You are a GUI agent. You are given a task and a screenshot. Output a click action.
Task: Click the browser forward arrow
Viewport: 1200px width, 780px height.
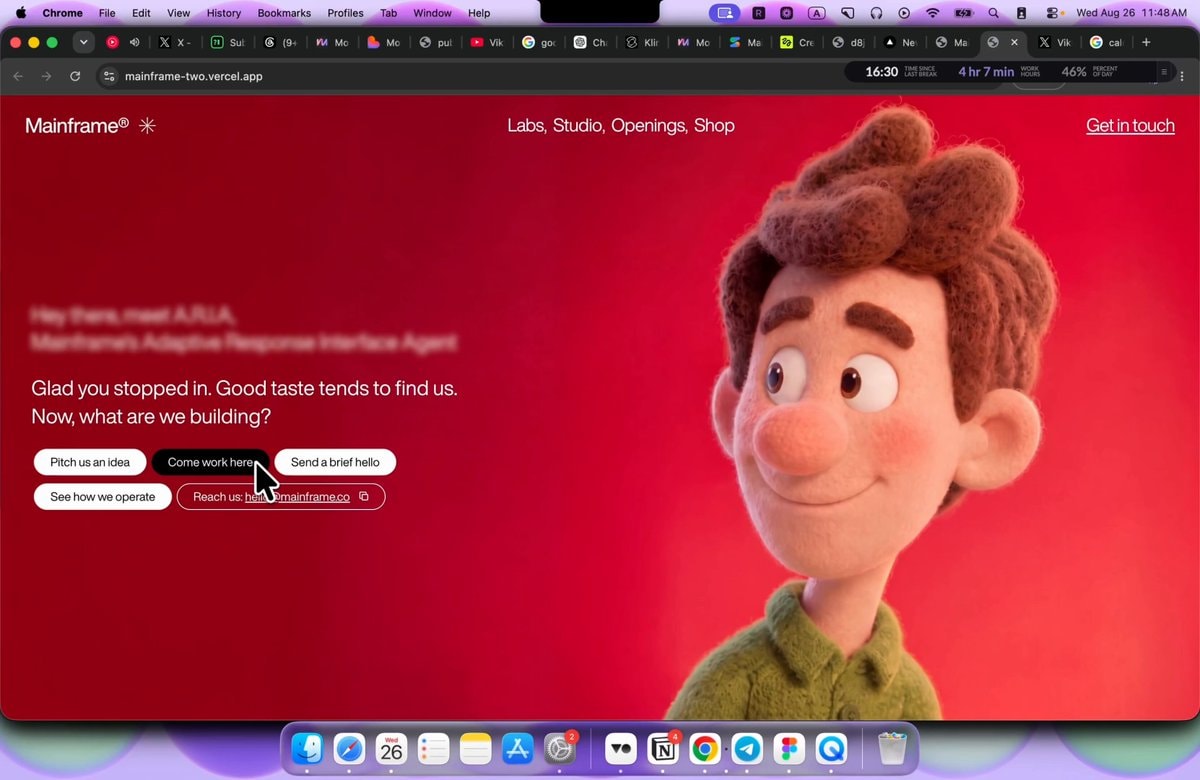tap(46, 76)
